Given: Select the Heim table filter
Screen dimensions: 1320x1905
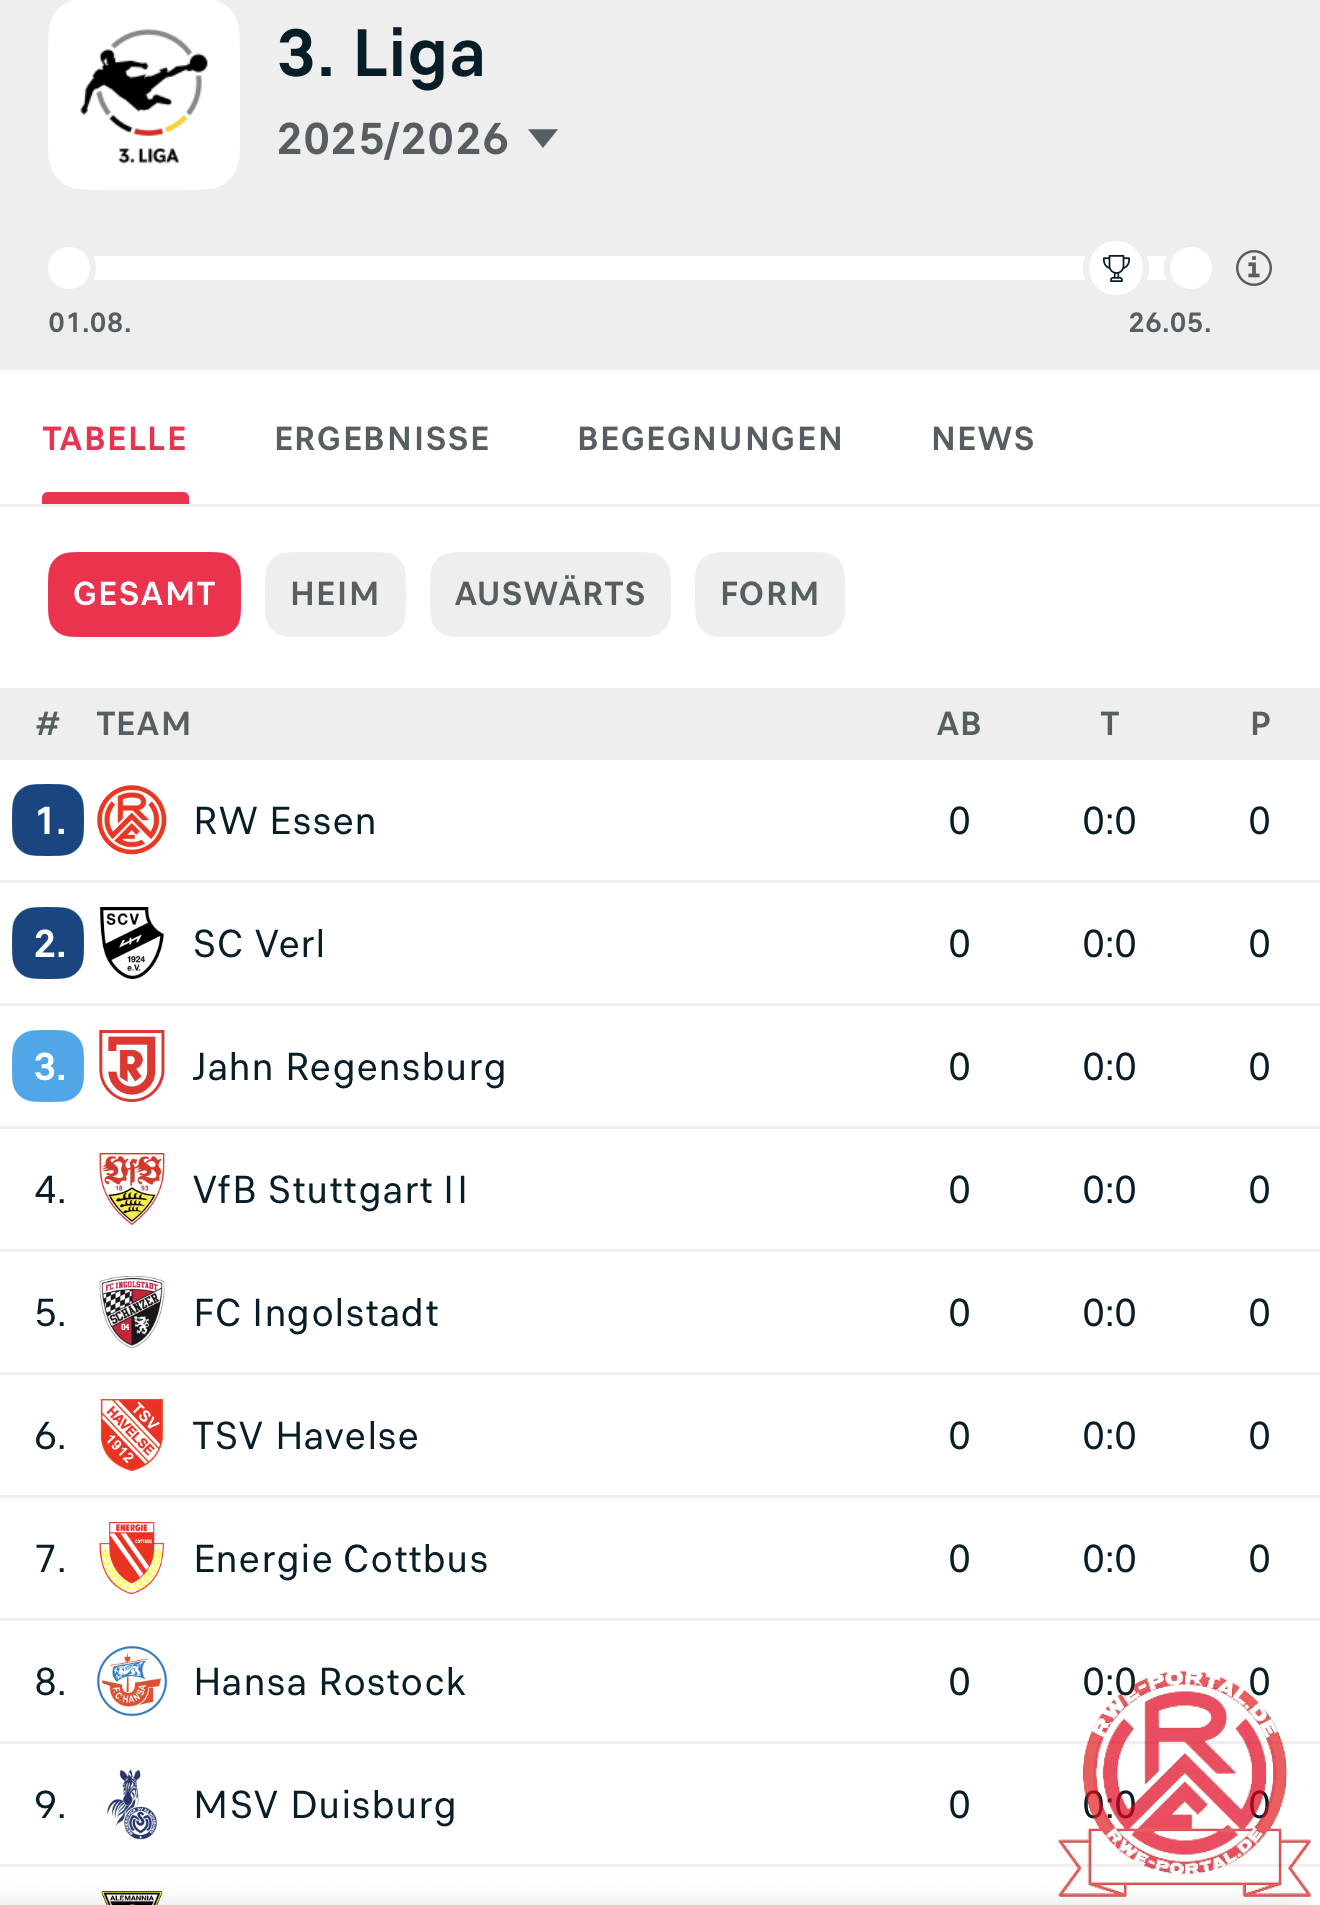Looking at the screenshot, I should [x=335, y=594].
